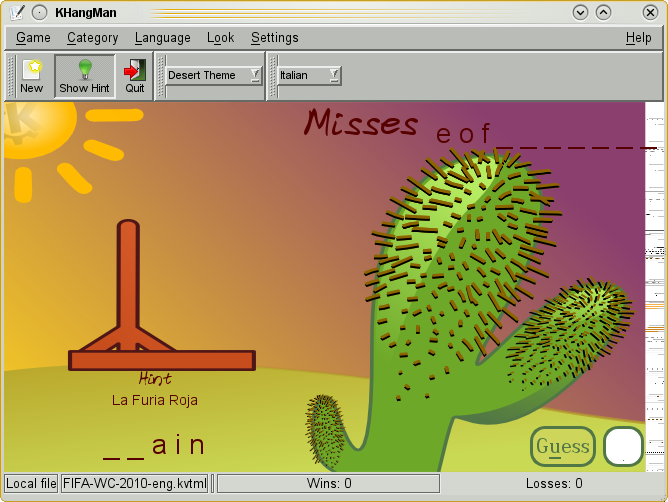Open the Category menu
The width and height of the screenshot is (668, 502).
point(92,38)
